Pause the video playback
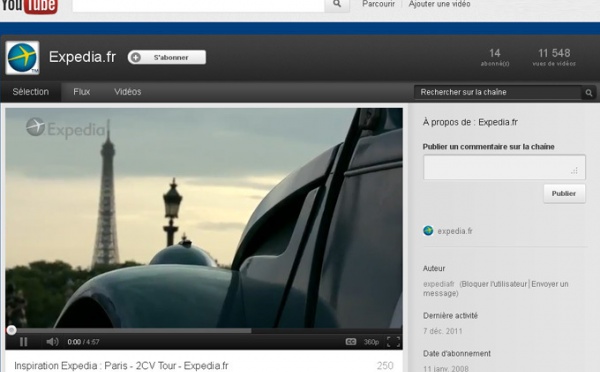Image resolution: width=600 pixels, height=372 pixels. click(x=23, y=342)
